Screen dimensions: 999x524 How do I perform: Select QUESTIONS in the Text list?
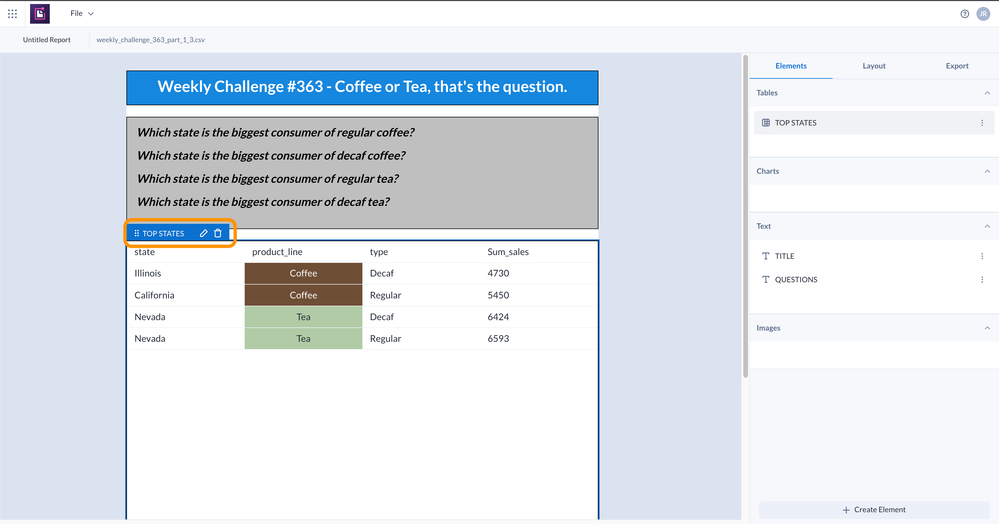[873, 279]
